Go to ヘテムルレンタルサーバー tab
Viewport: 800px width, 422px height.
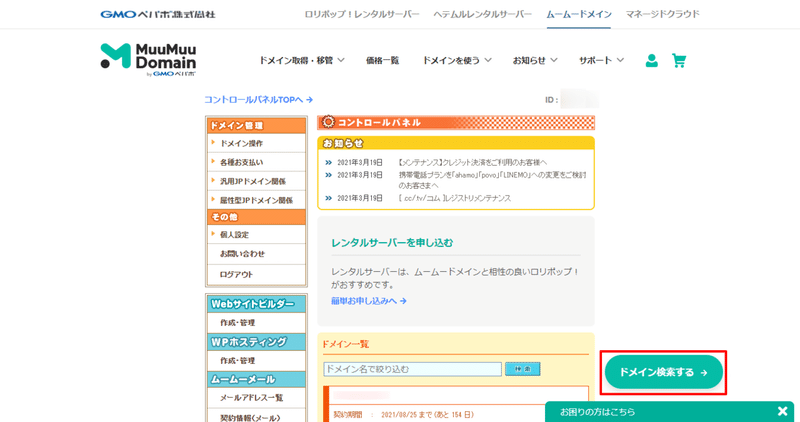483,14
